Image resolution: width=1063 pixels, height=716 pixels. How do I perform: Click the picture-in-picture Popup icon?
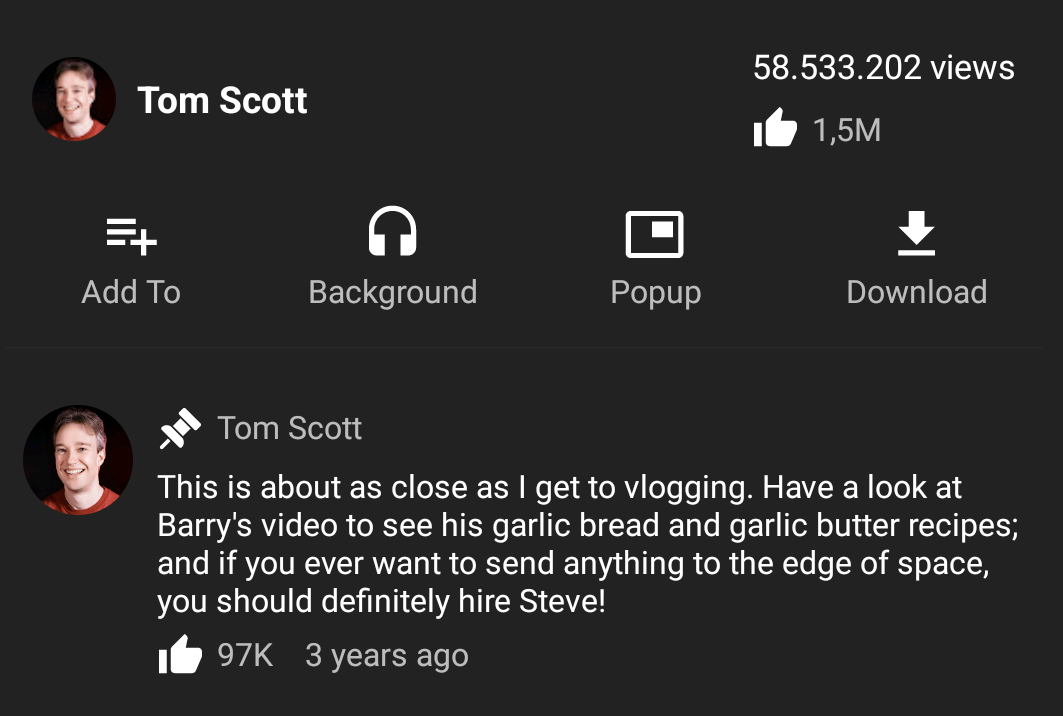point(654,235)
